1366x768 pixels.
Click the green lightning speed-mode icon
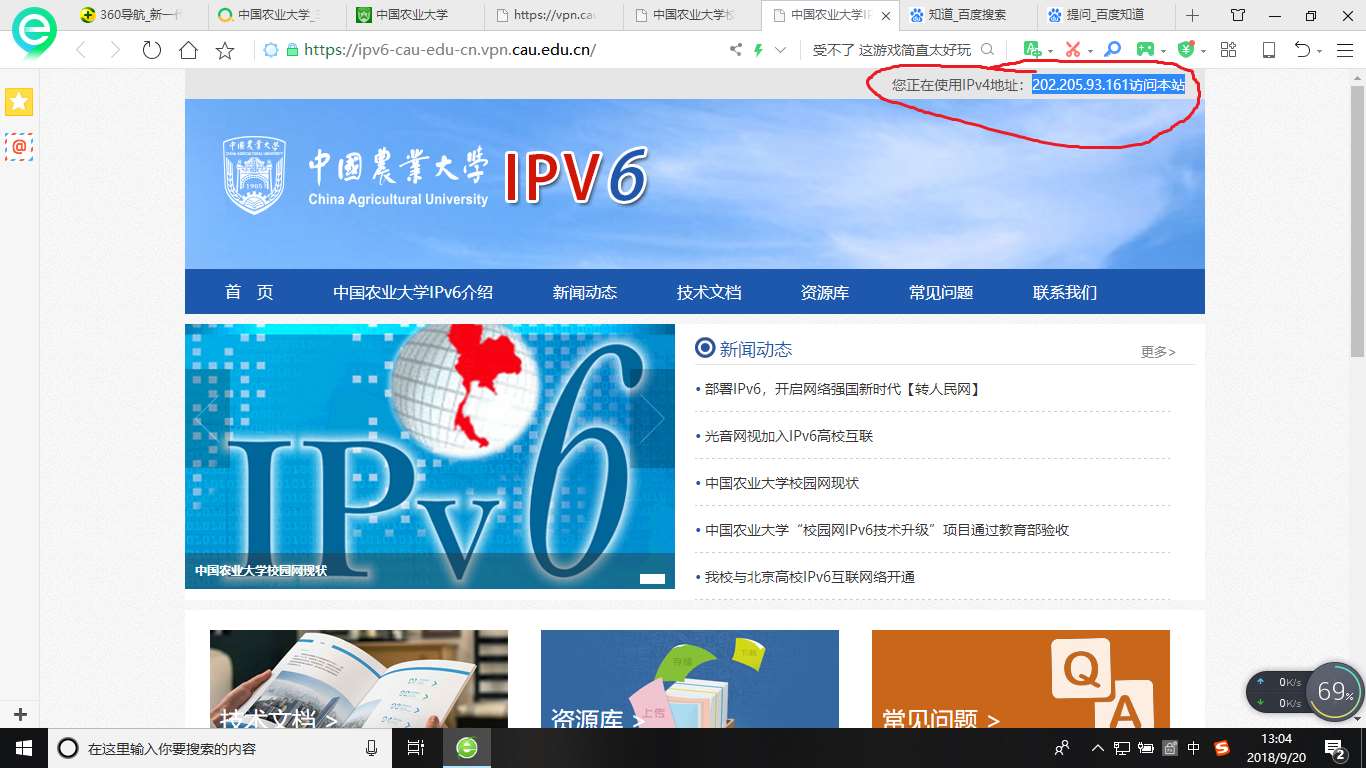pos(758,50)
